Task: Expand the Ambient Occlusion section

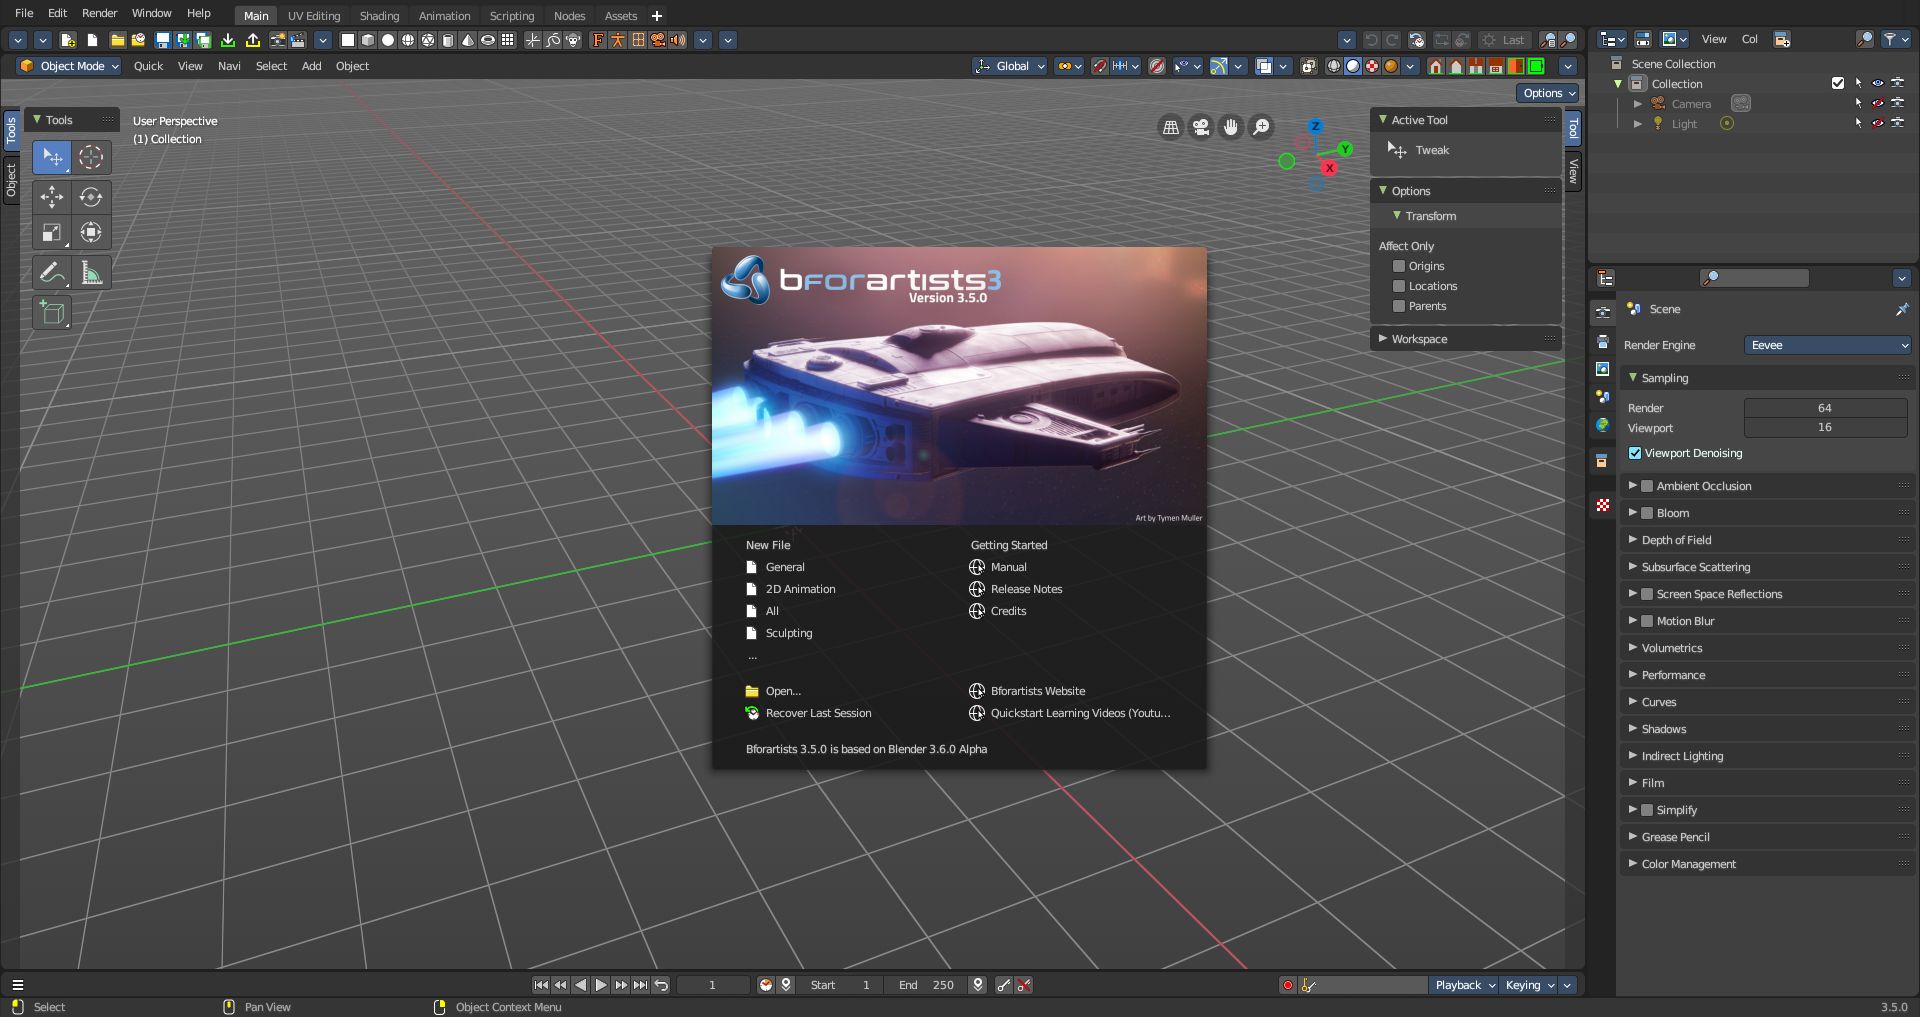Action: click(x=1633, y=486)
